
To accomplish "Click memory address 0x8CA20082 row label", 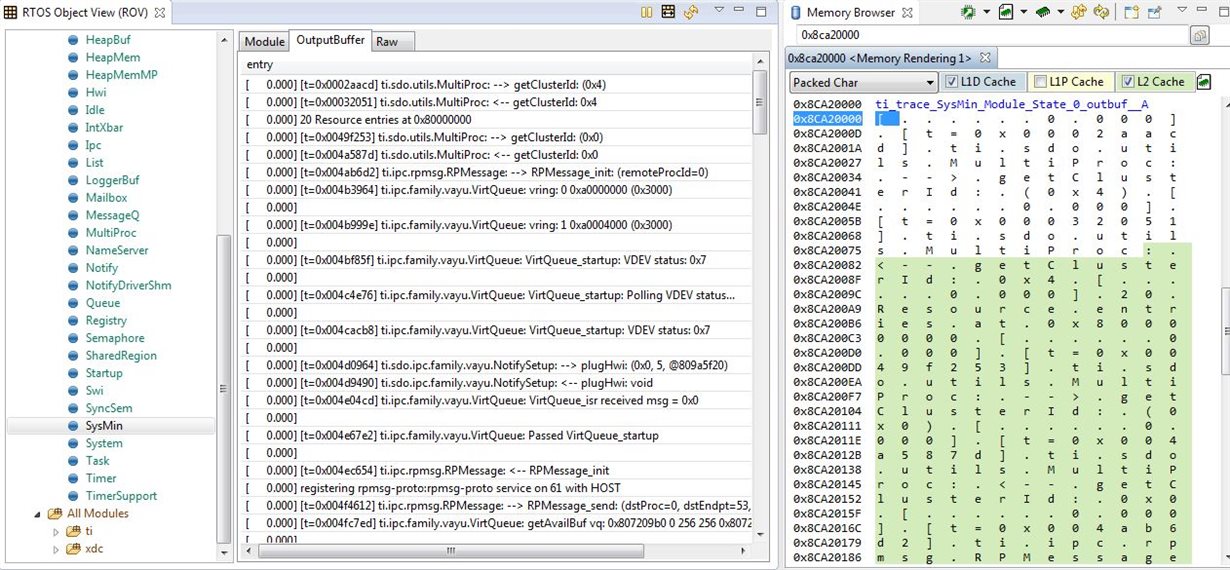I will point(827,265).
